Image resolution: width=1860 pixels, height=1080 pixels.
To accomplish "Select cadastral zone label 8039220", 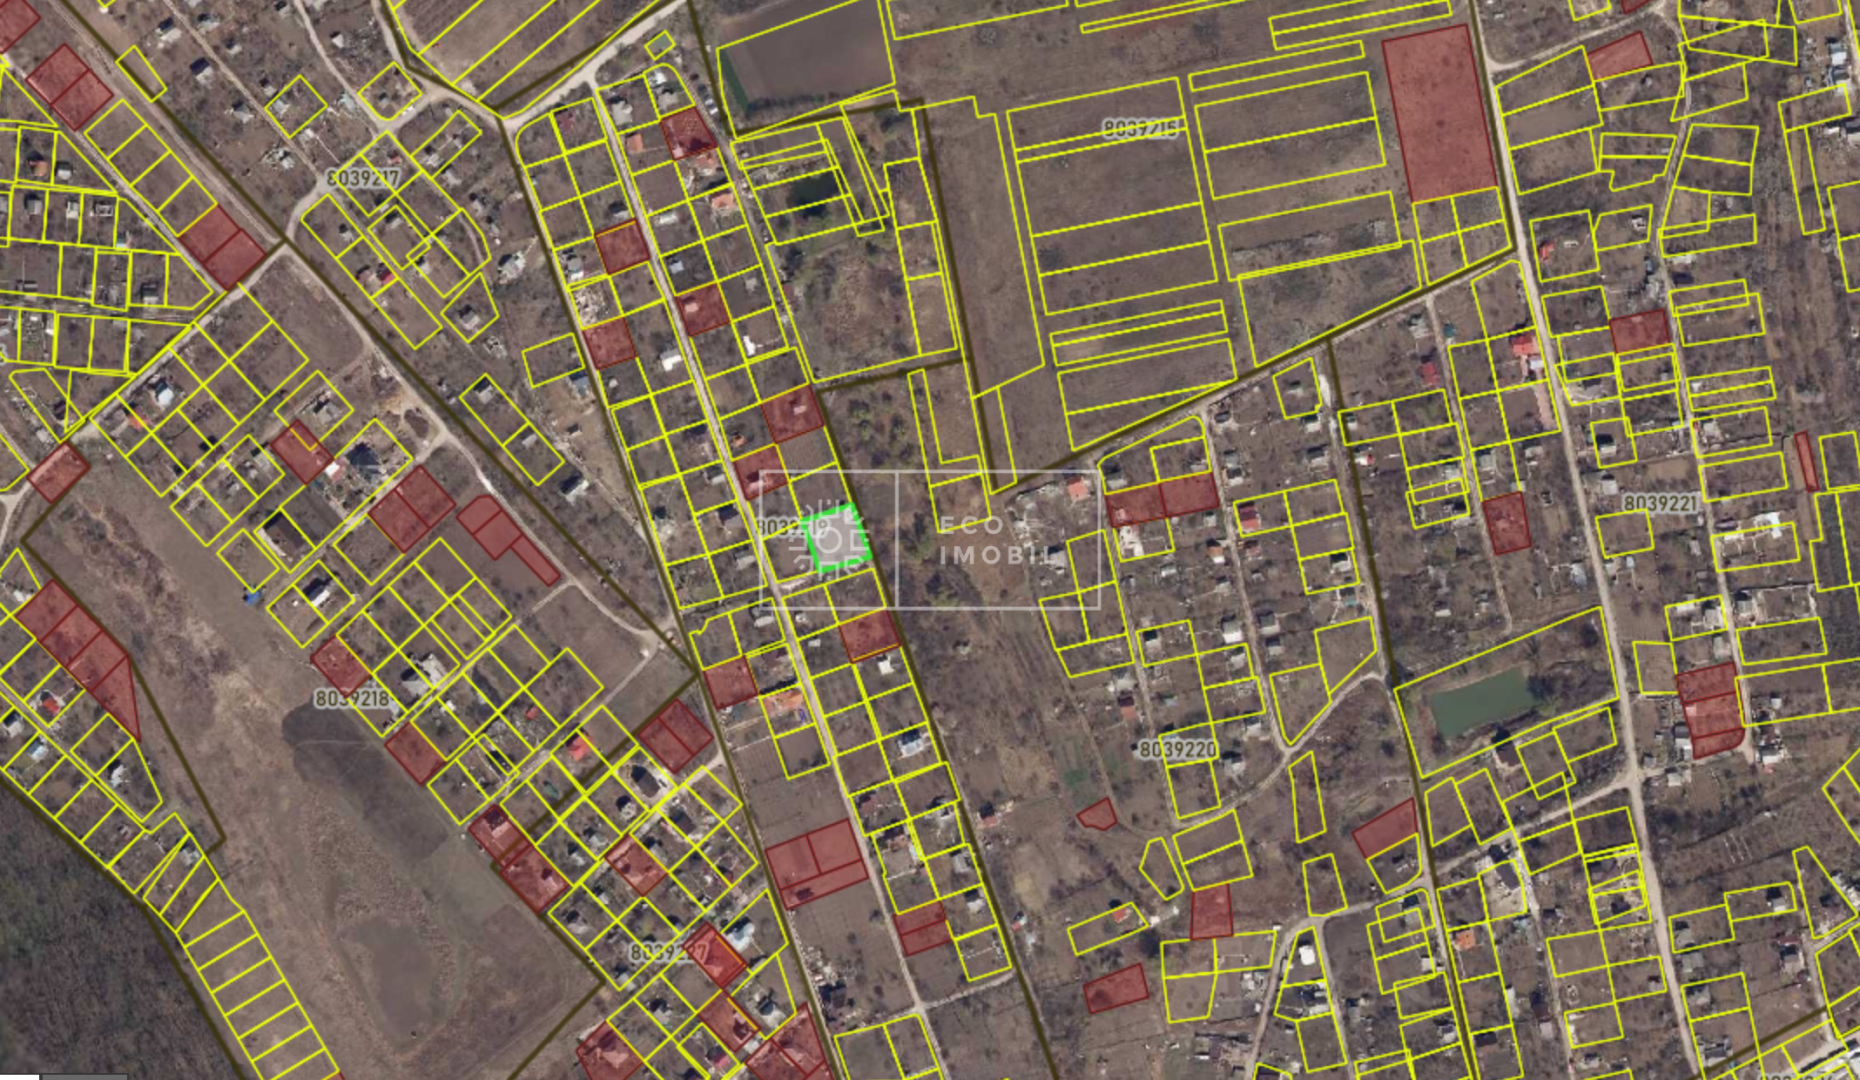I will pyautogui.click(x=1178, y=749).
